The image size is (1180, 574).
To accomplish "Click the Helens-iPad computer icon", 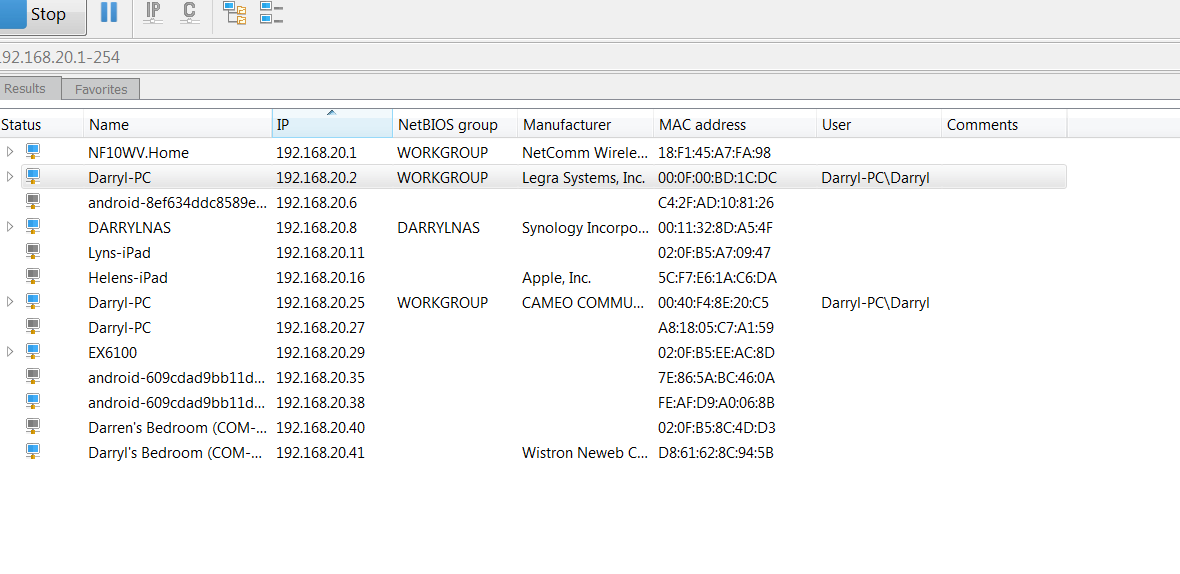I will (x=33, y=277).
